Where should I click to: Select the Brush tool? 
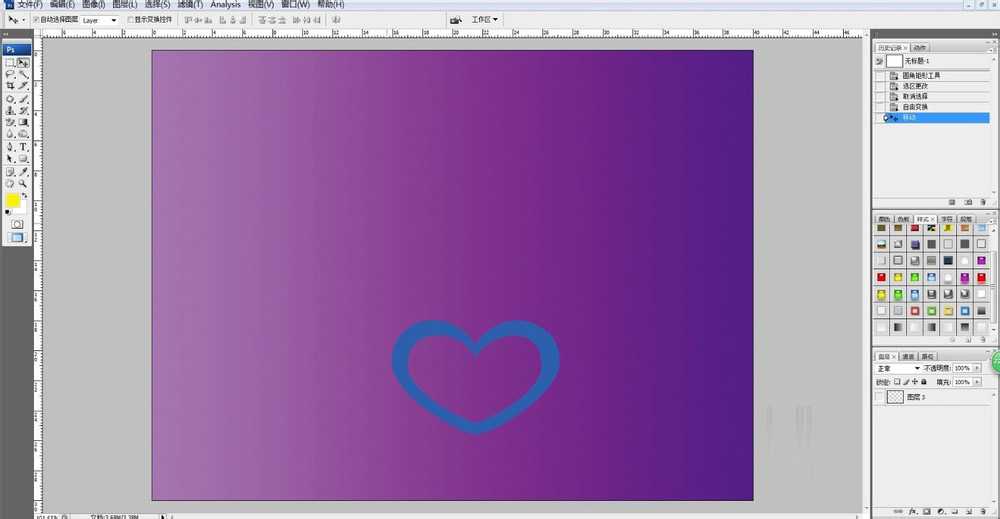(x=23, y=99)
